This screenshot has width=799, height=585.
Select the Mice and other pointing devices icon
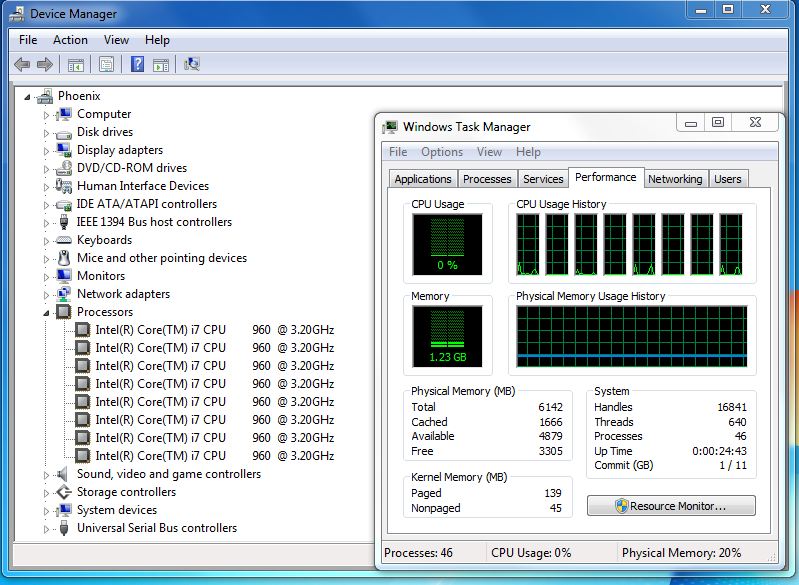point(64,258)
